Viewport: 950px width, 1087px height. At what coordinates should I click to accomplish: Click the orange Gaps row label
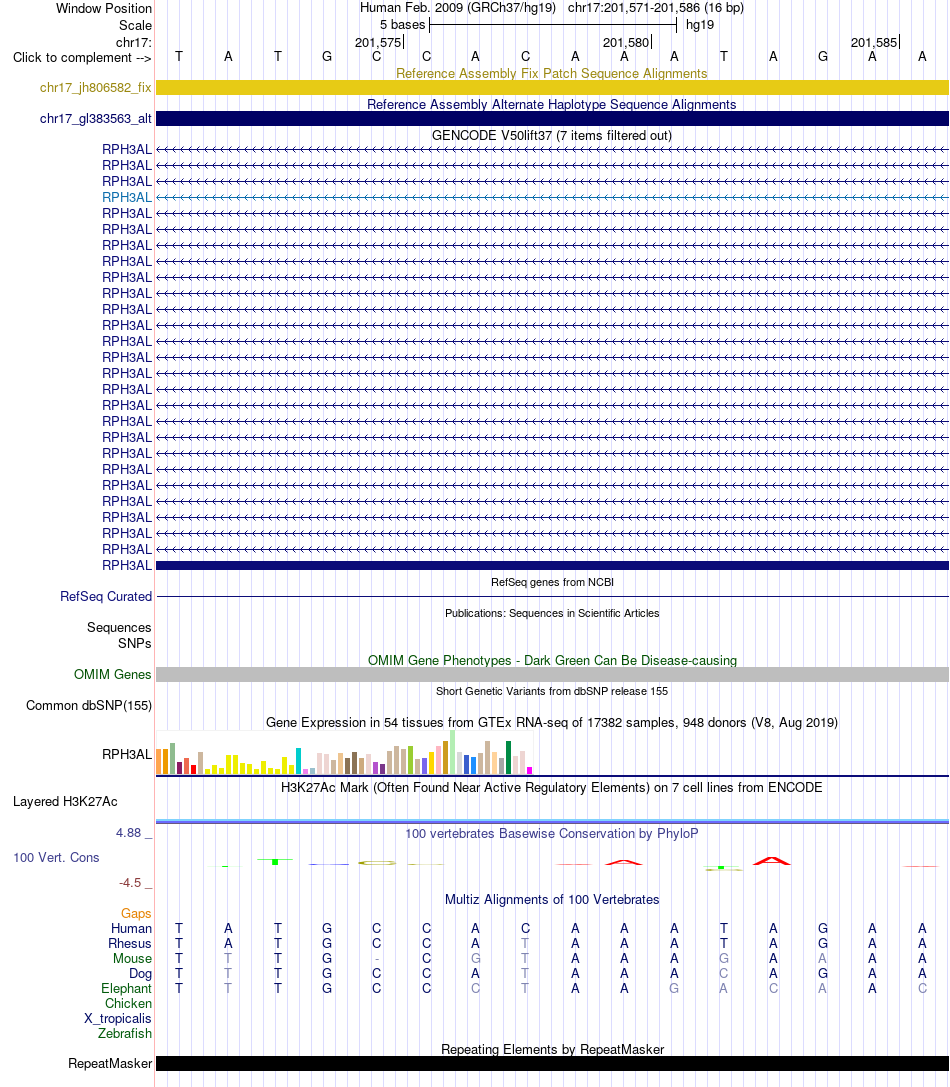[136, 914]
